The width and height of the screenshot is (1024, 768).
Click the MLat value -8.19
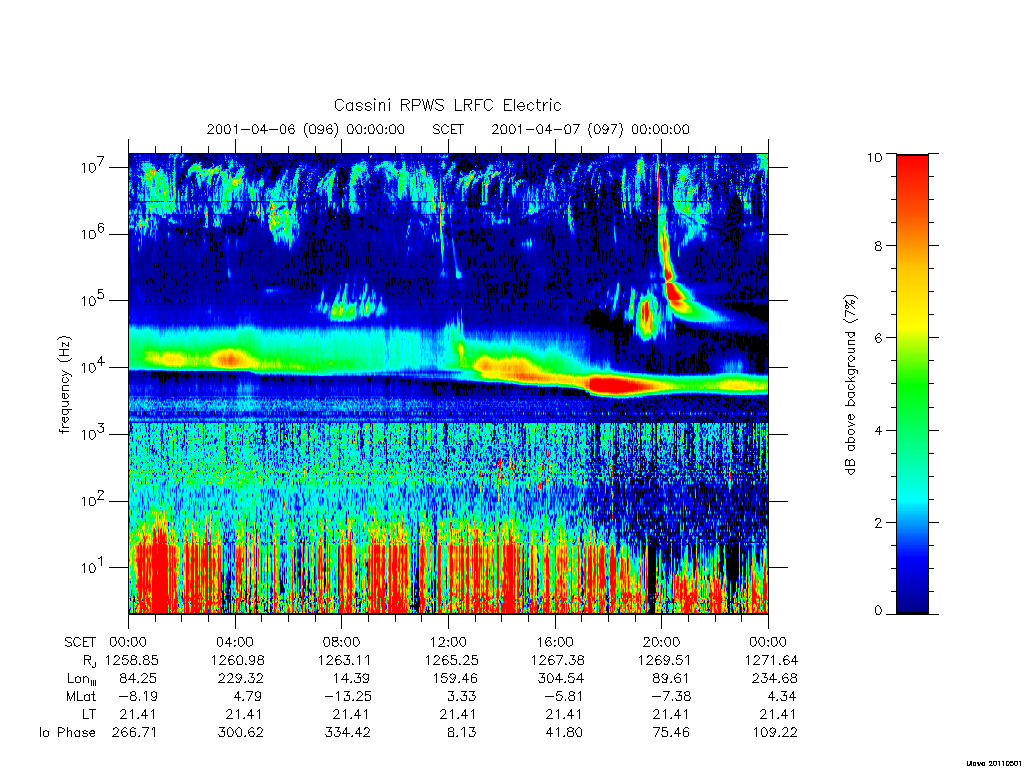tap(138, 697)
